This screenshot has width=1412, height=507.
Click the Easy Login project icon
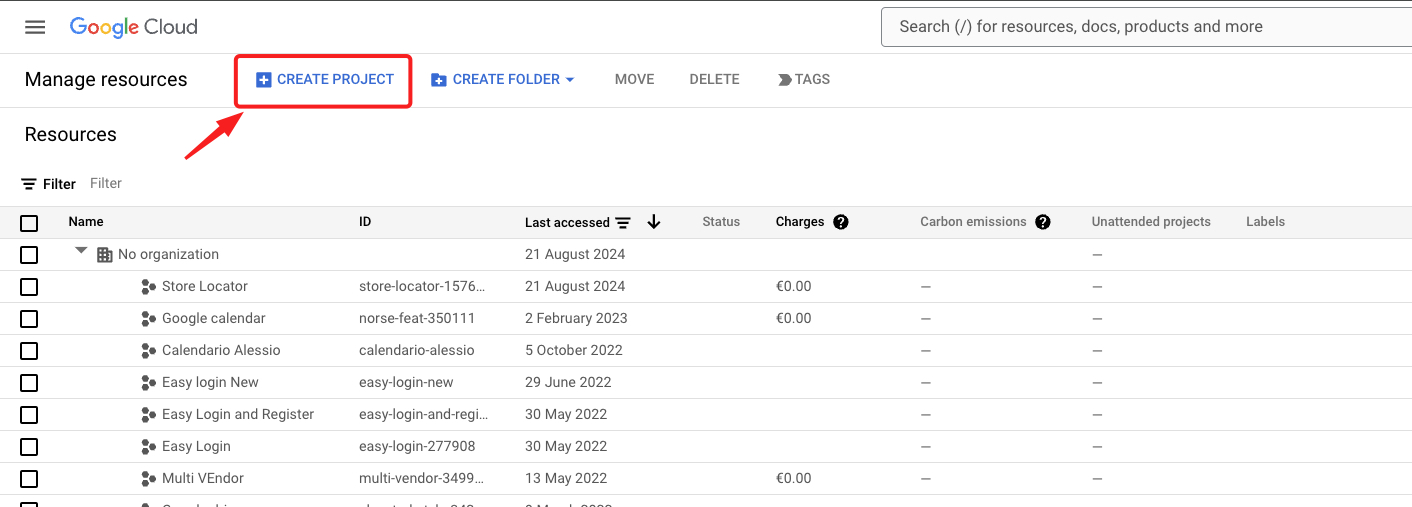point(148,447)
